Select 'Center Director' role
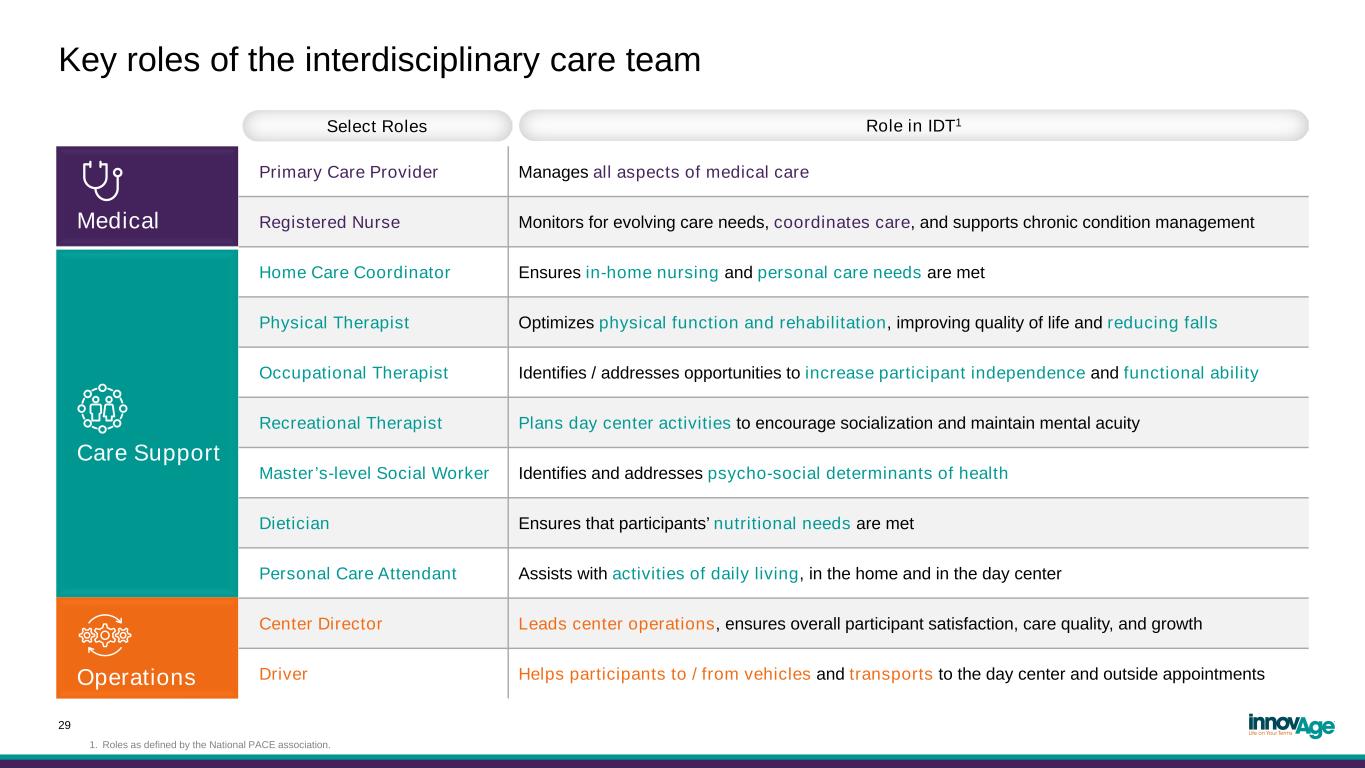 (321, 623)
